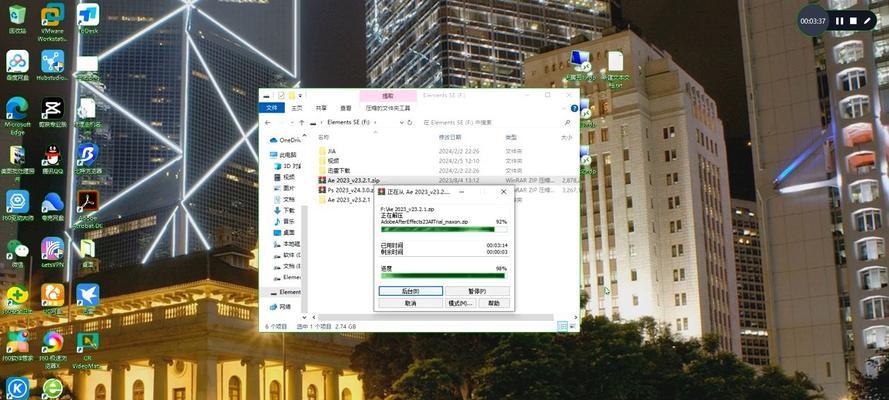The image size is (889, 400).
Task: Stop the screen recording
Action: (853, 21)
